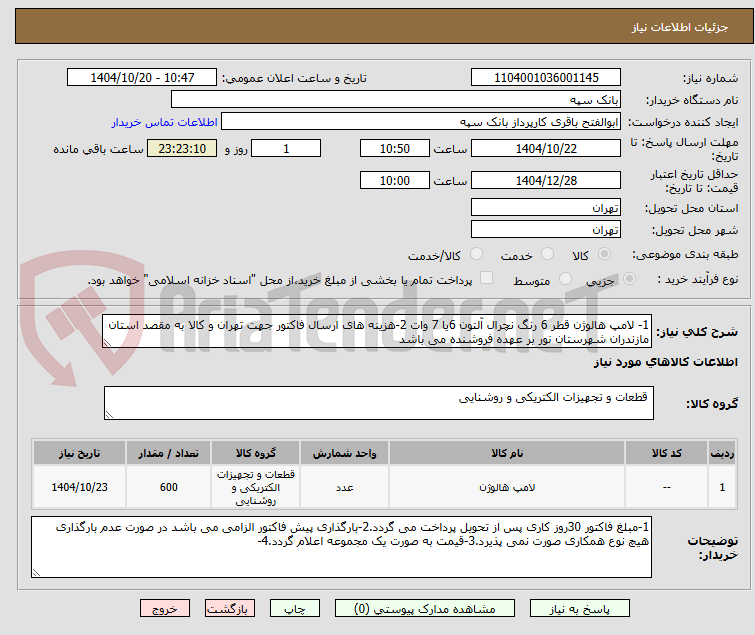Click the price validity date 1404/12/28
This screenshot has width=755, height=635.
pos(546,181)
